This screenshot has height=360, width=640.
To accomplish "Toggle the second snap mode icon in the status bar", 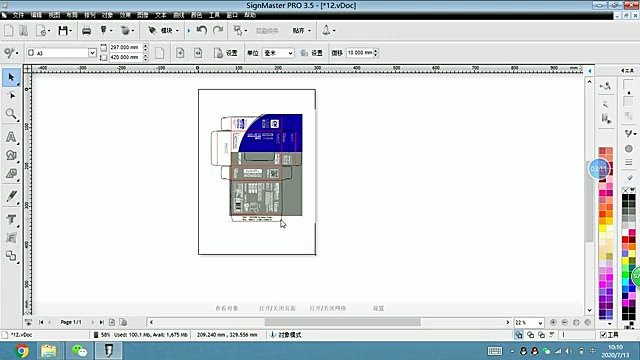I will (530, 335).
